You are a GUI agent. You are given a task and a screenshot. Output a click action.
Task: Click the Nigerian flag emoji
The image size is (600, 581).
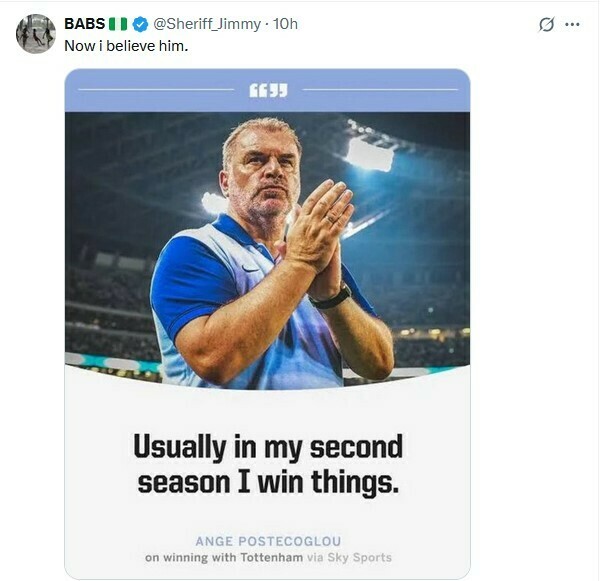[118, 23]
